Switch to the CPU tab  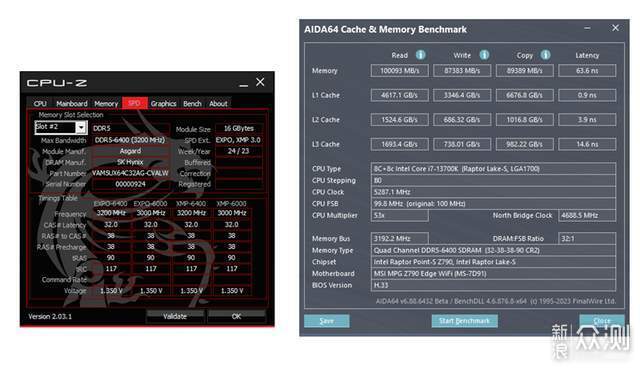[40, 103]
